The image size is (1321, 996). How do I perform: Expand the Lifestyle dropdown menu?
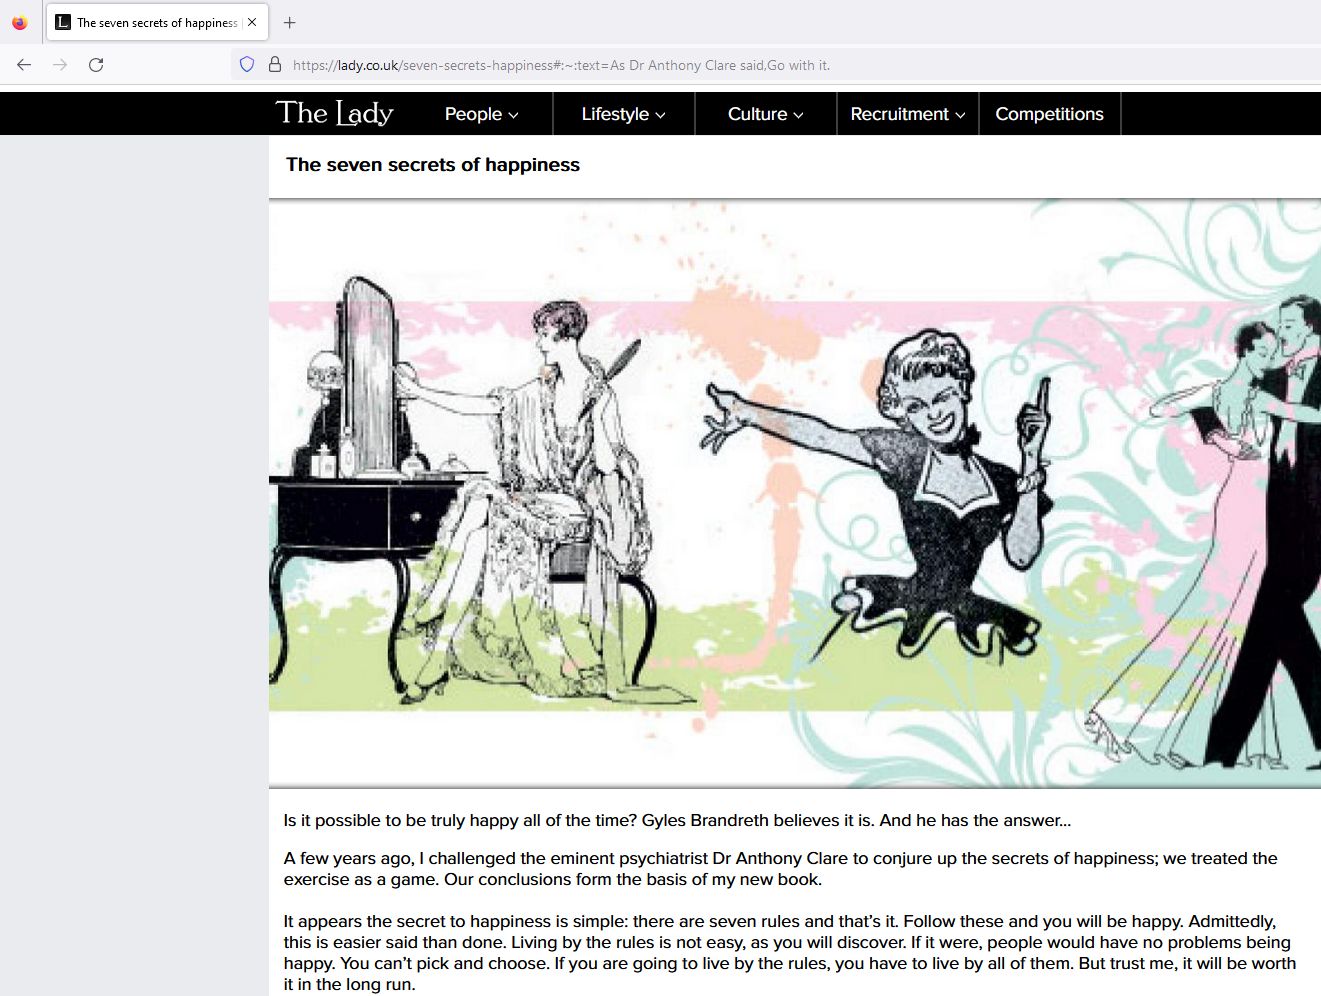623,114
